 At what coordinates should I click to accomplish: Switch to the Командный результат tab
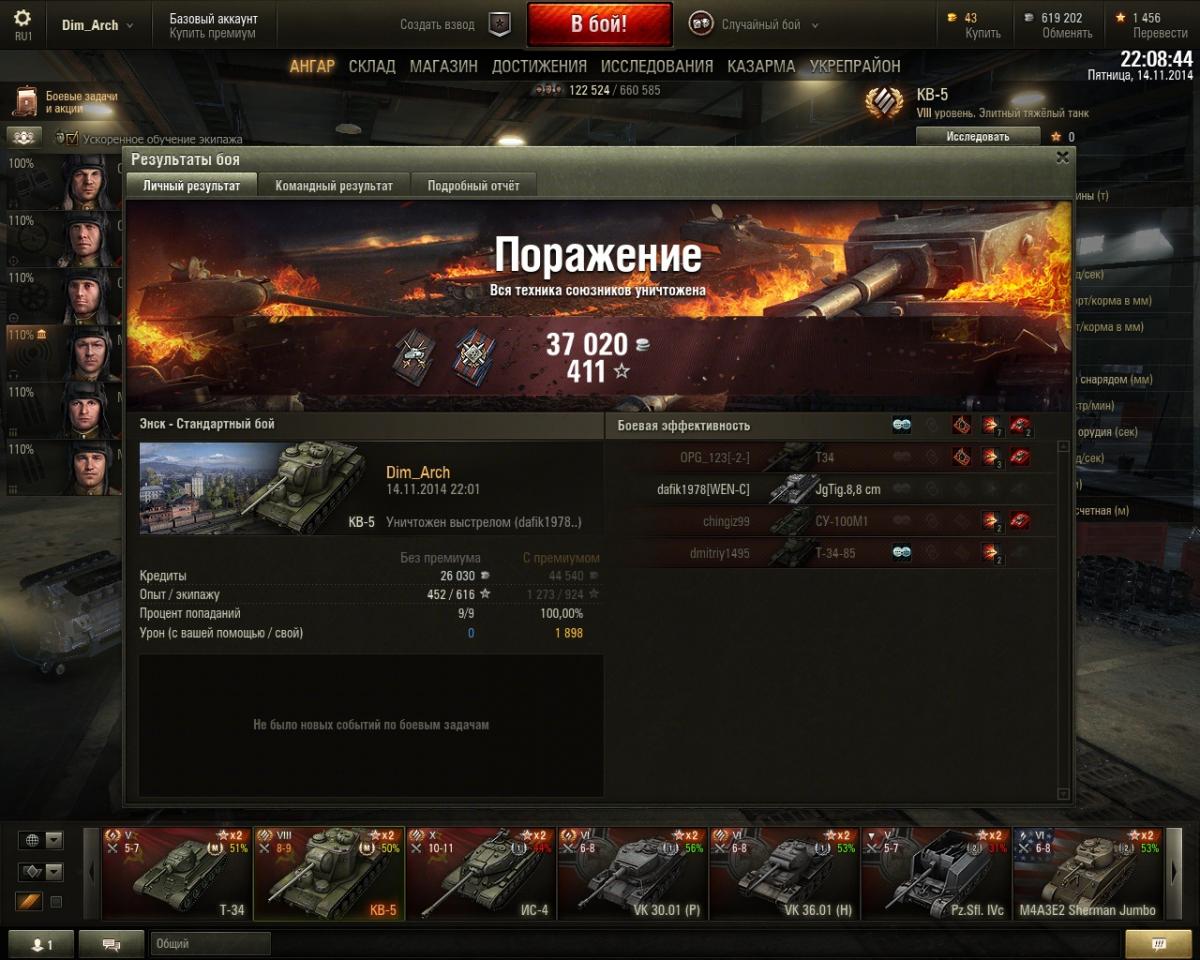tap(334, 185)
